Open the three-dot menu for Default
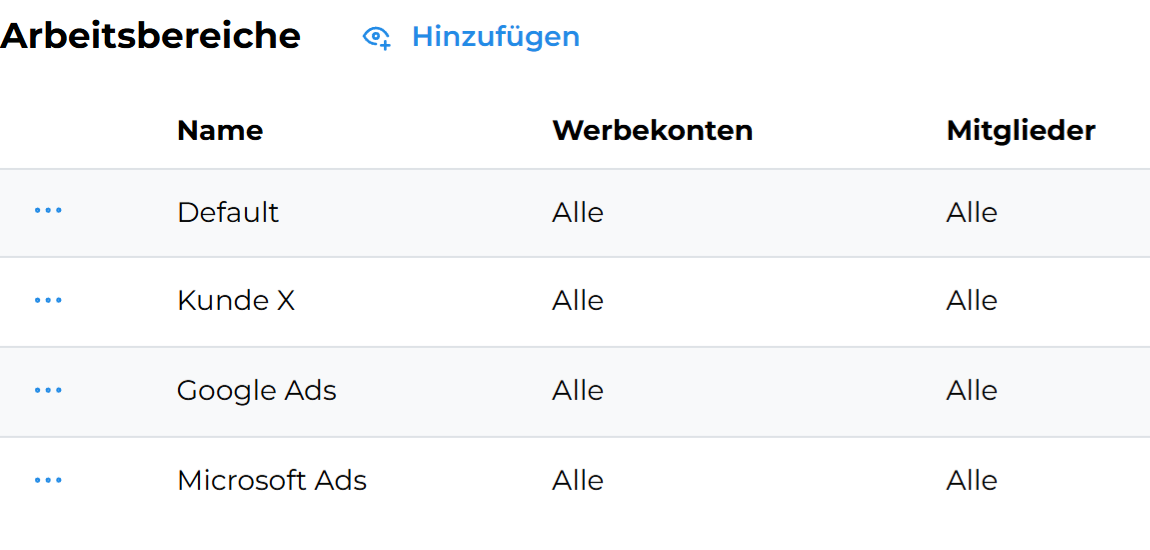1150x550 pixels. point(48,211)
